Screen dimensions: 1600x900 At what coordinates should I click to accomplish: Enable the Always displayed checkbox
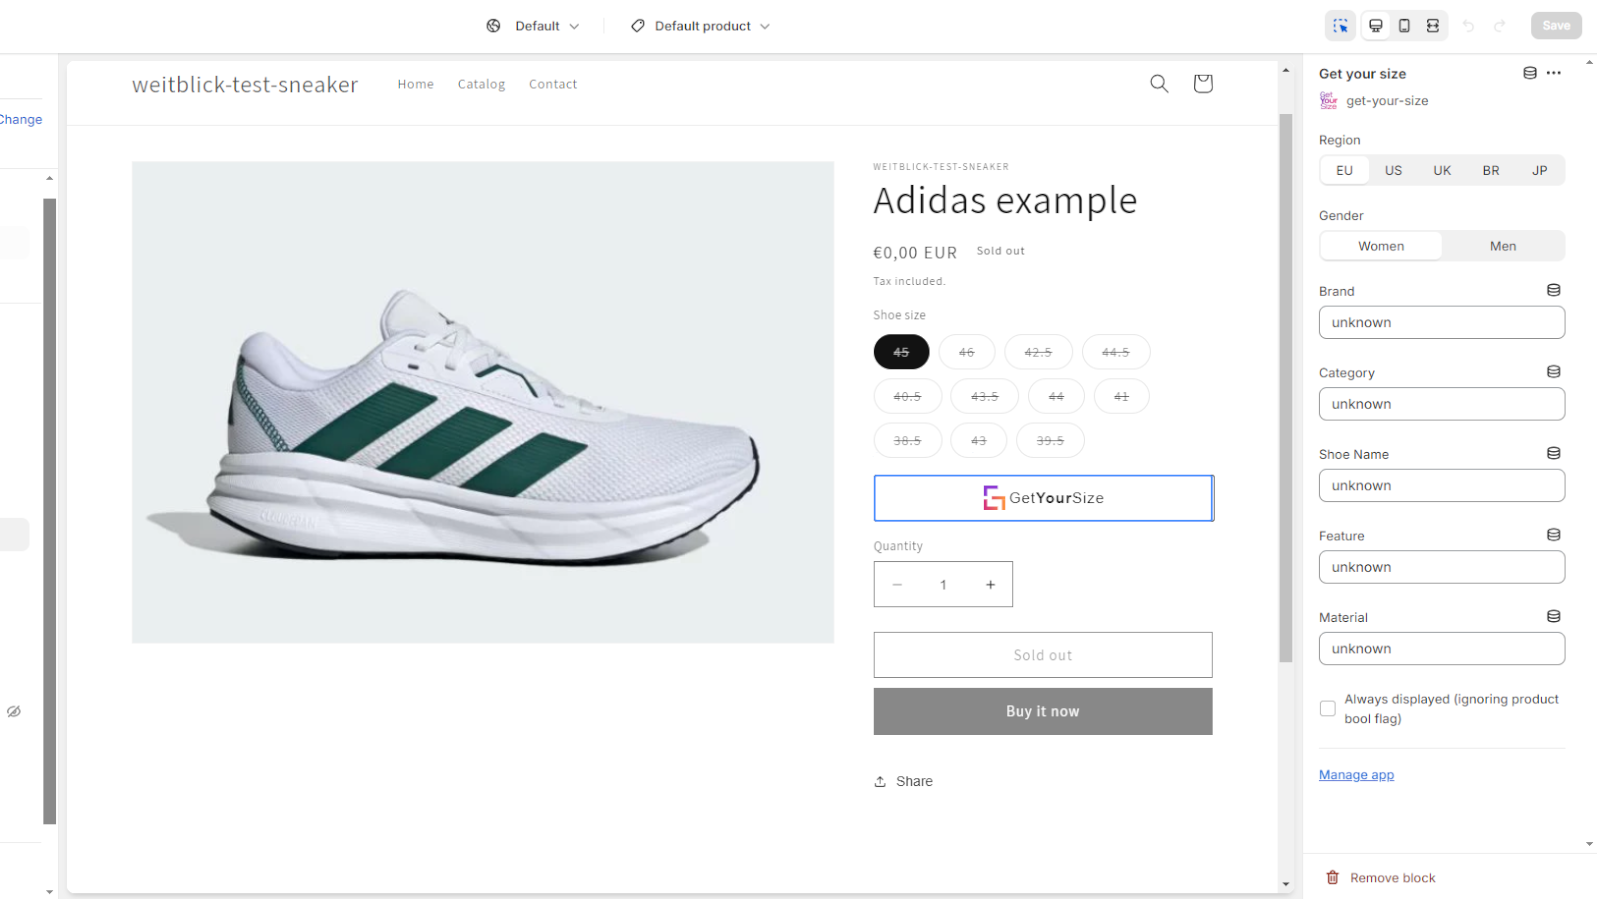click(x=1328, y=709)
